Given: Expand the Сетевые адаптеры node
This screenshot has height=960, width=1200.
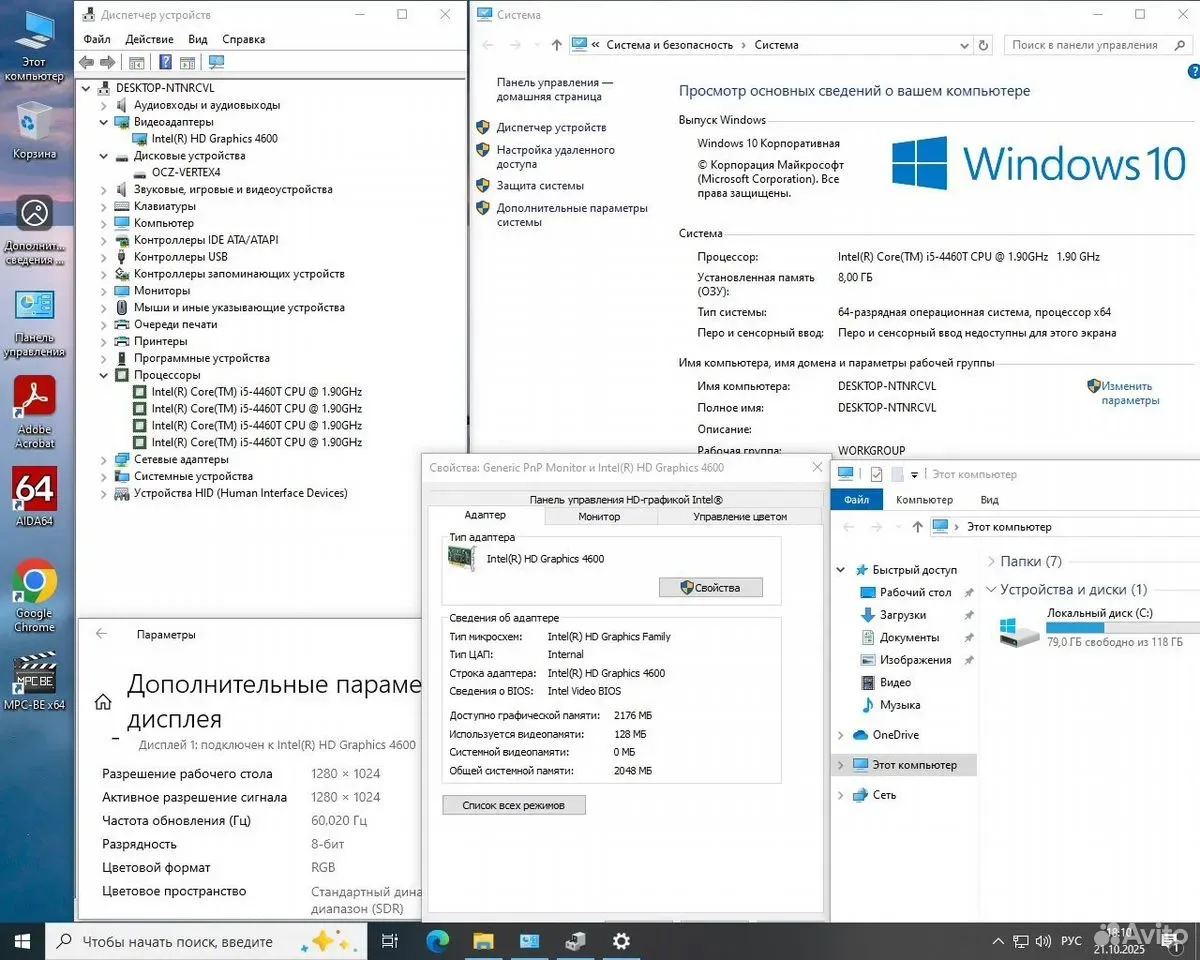Looking at the screenshot, I should [103, 459].
